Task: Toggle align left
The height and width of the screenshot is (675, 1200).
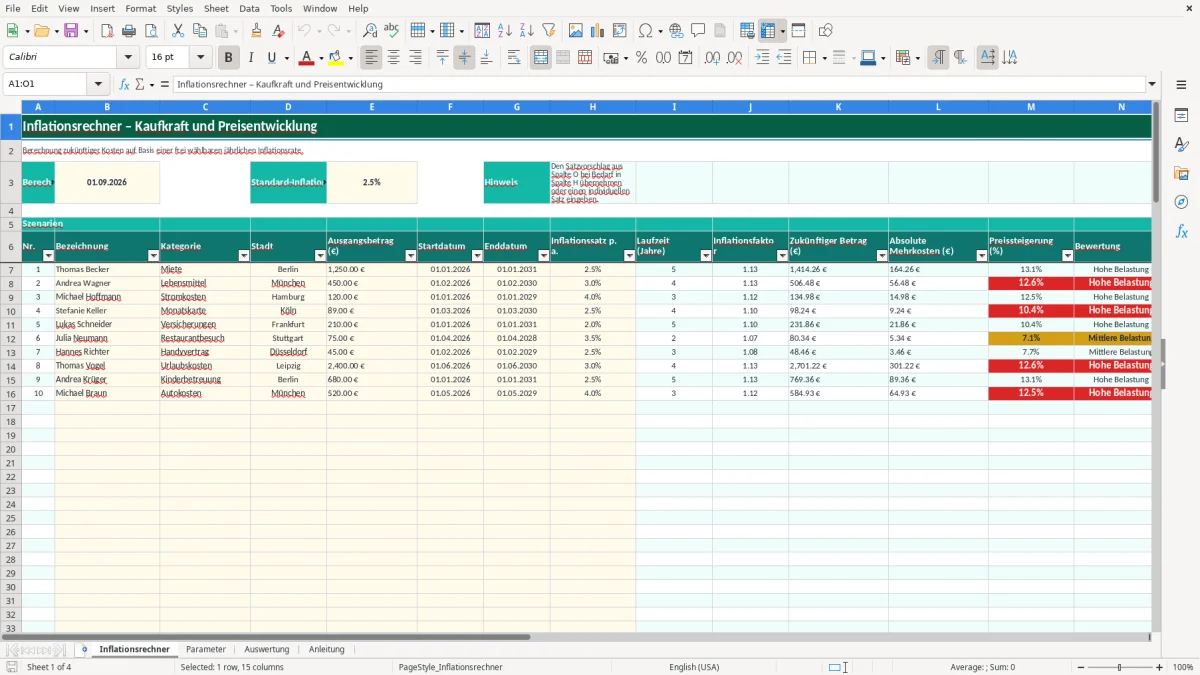Action: click(x=371, y=58)
